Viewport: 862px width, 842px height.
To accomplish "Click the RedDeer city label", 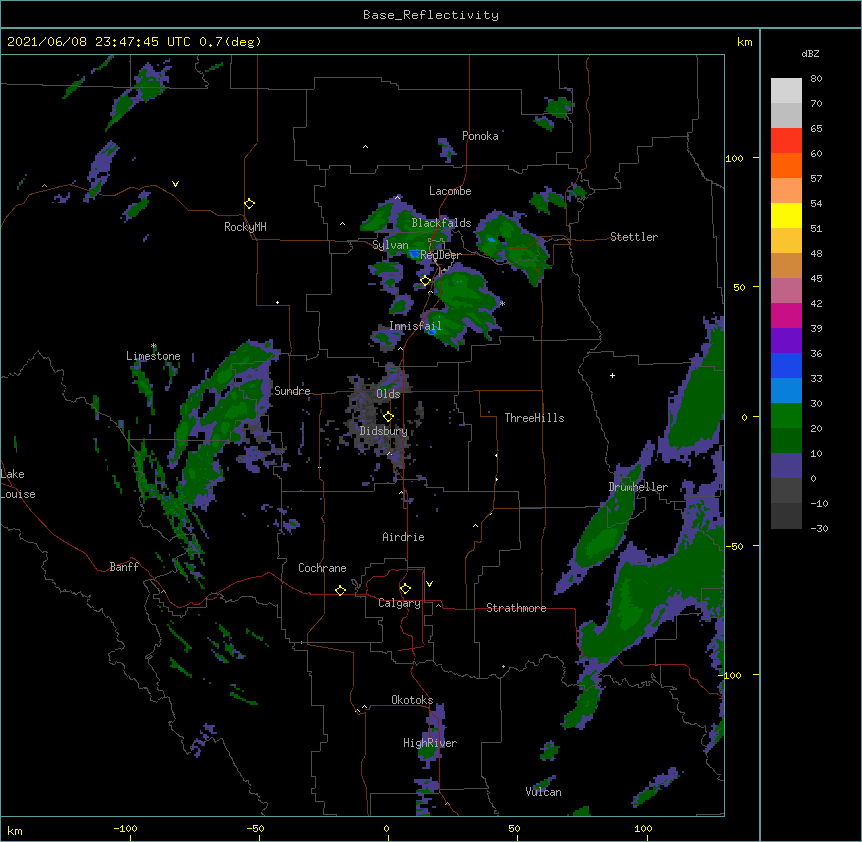I will tap(440, 255).
